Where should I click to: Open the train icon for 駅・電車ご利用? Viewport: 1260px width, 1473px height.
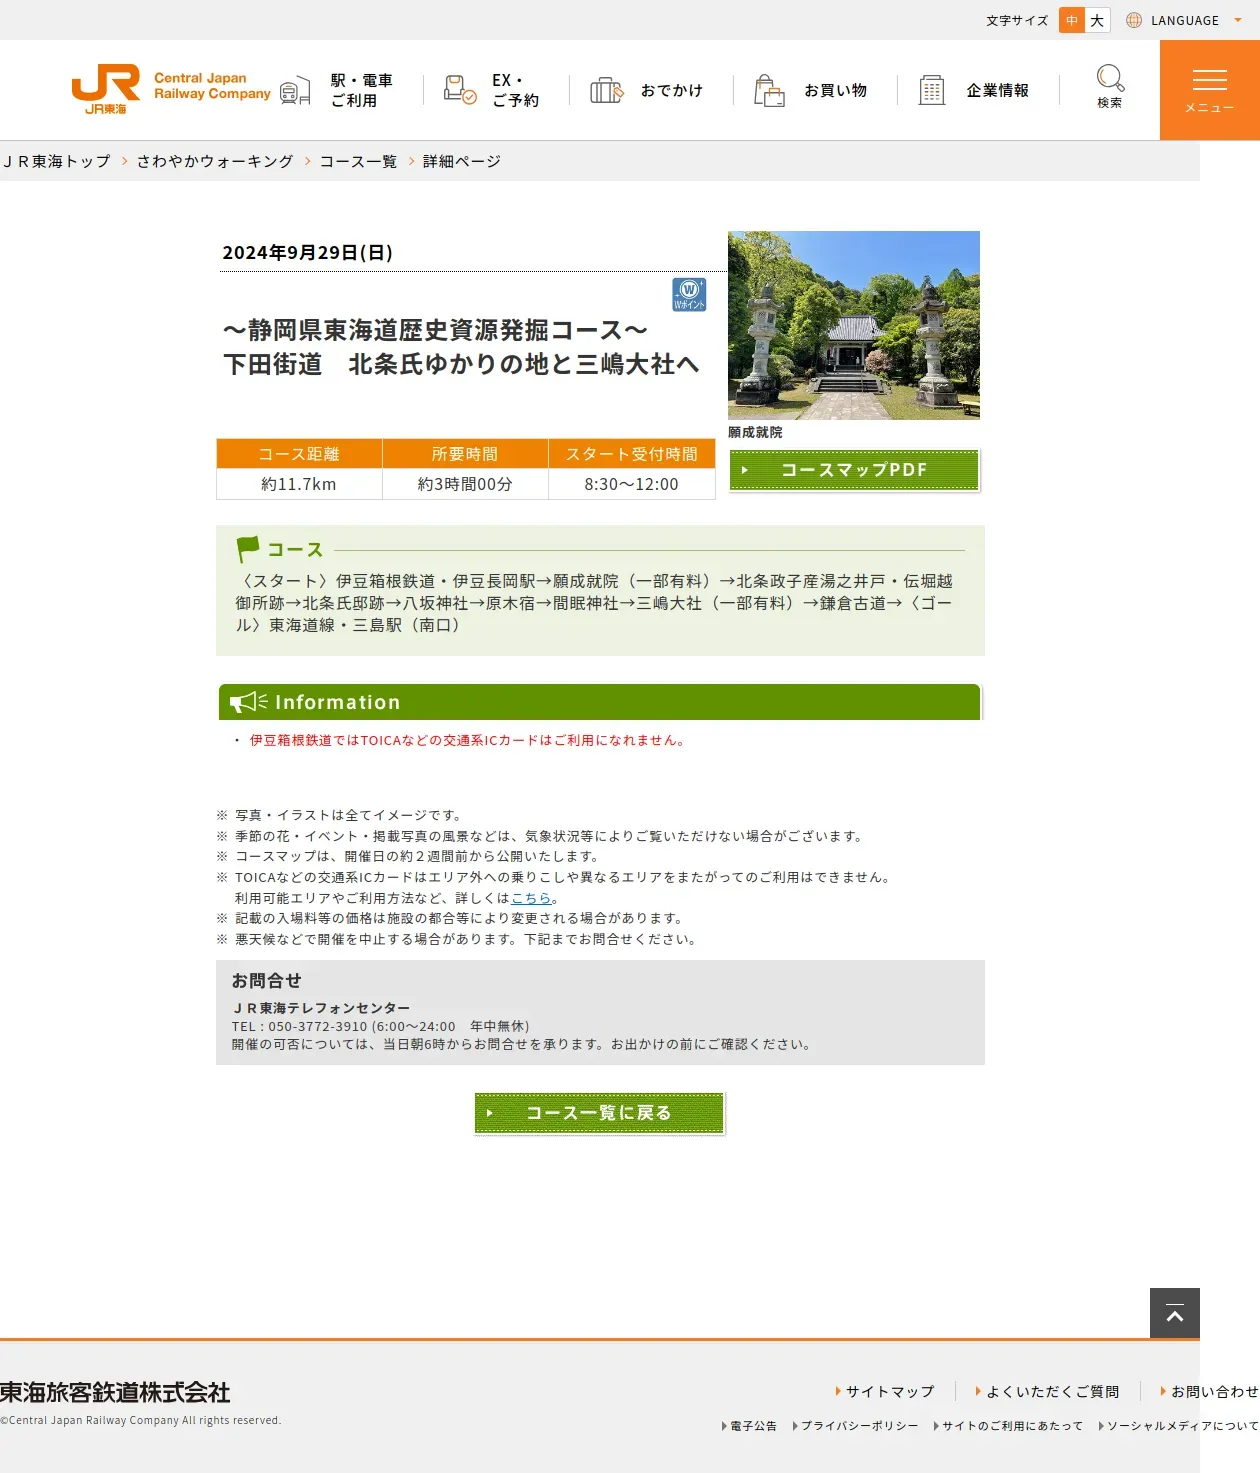click(295, 91)
